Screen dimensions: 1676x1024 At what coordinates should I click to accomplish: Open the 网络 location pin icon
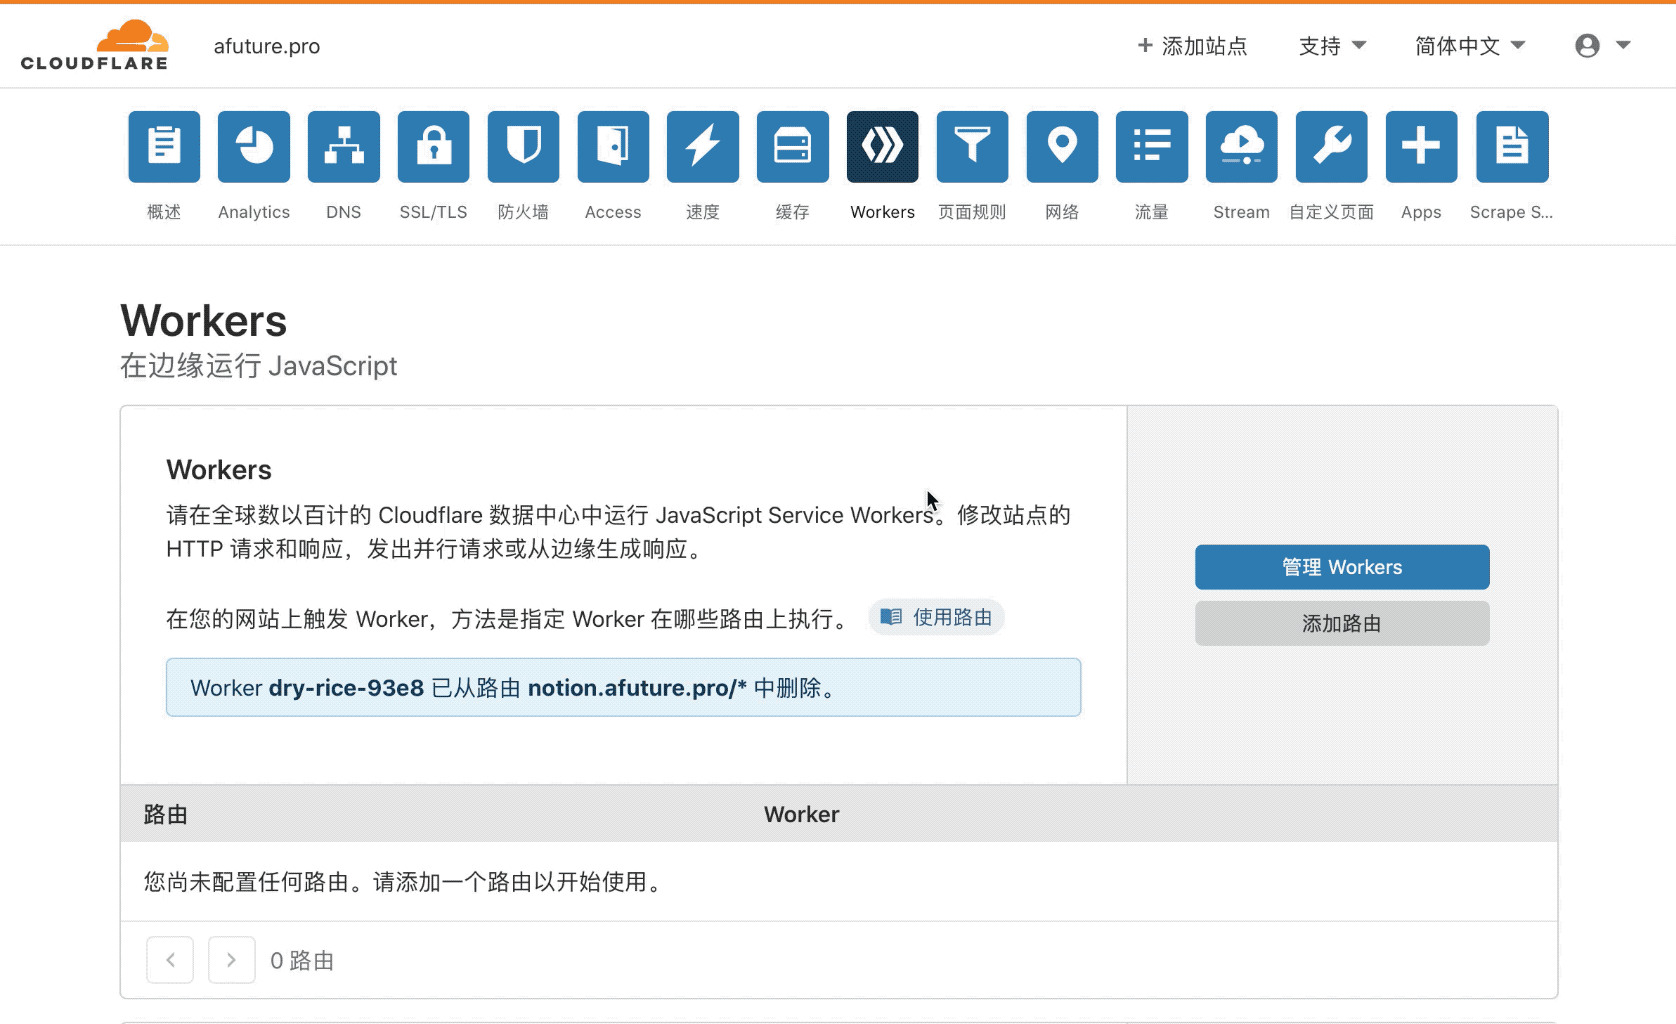1062,147
